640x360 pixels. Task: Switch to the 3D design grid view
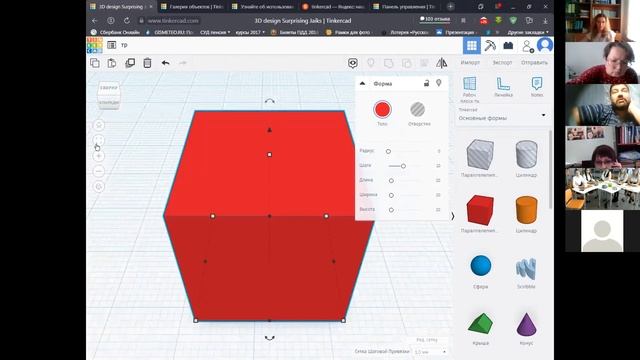[x=471, y=45]
